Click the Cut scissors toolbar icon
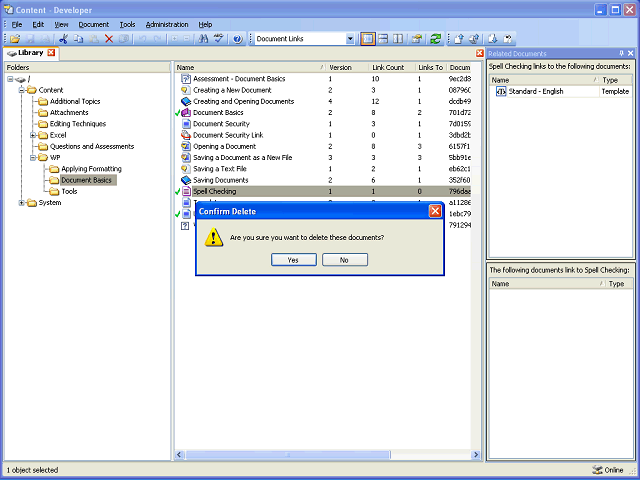This screenshot has width=640, height=480. click(63, 39)
